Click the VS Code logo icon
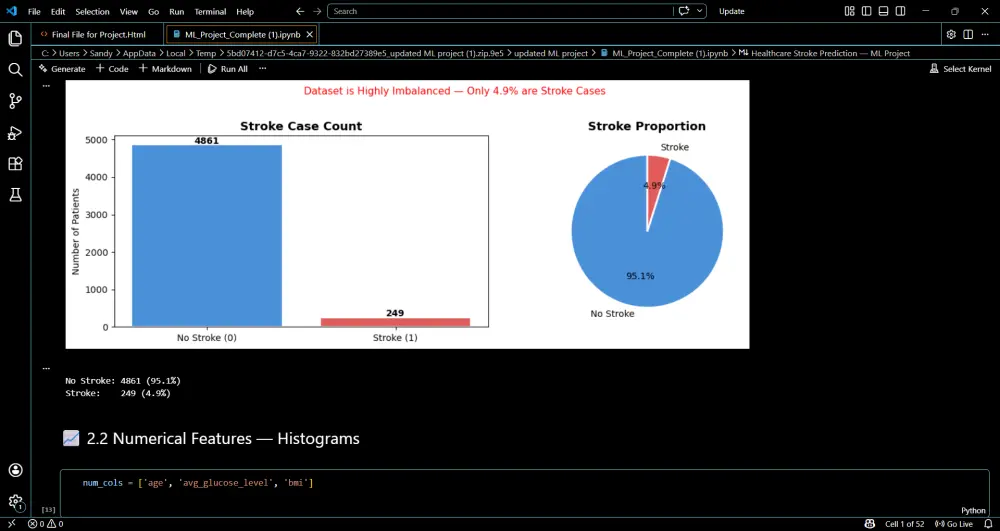The width and height of the screenshot is (1000, 531). point(11,11)
